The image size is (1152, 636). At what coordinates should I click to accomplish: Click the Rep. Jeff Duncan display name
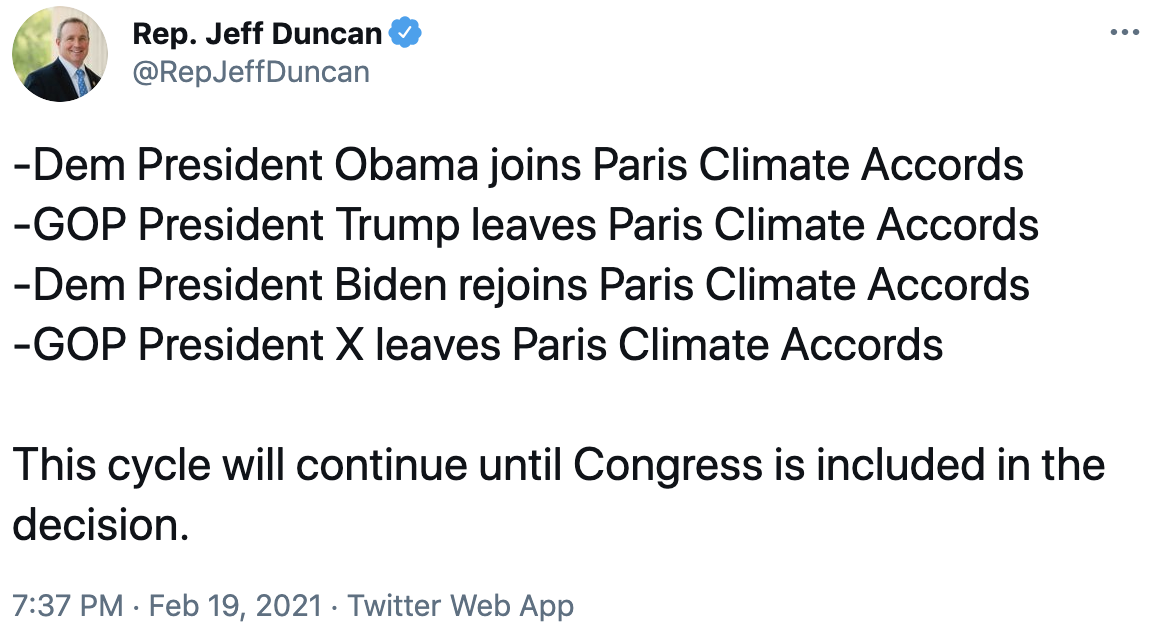(257, 34)
